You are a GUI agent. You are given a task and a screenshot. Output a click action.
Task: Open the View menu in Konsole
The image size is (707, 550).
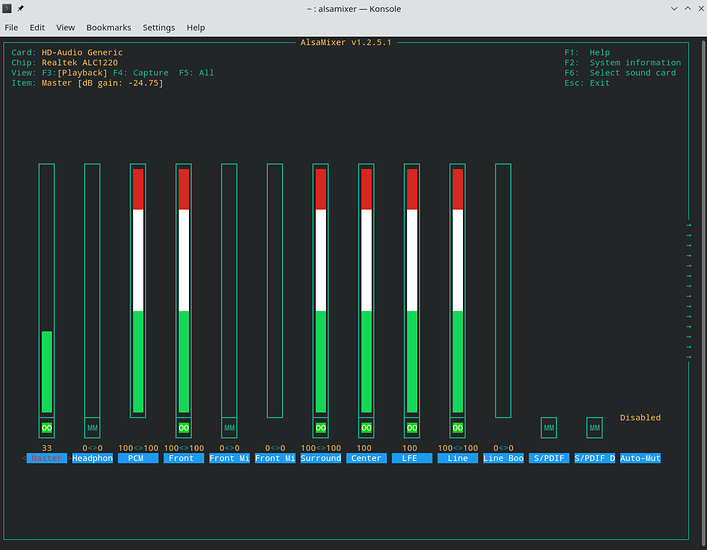[x=66, y=28]
